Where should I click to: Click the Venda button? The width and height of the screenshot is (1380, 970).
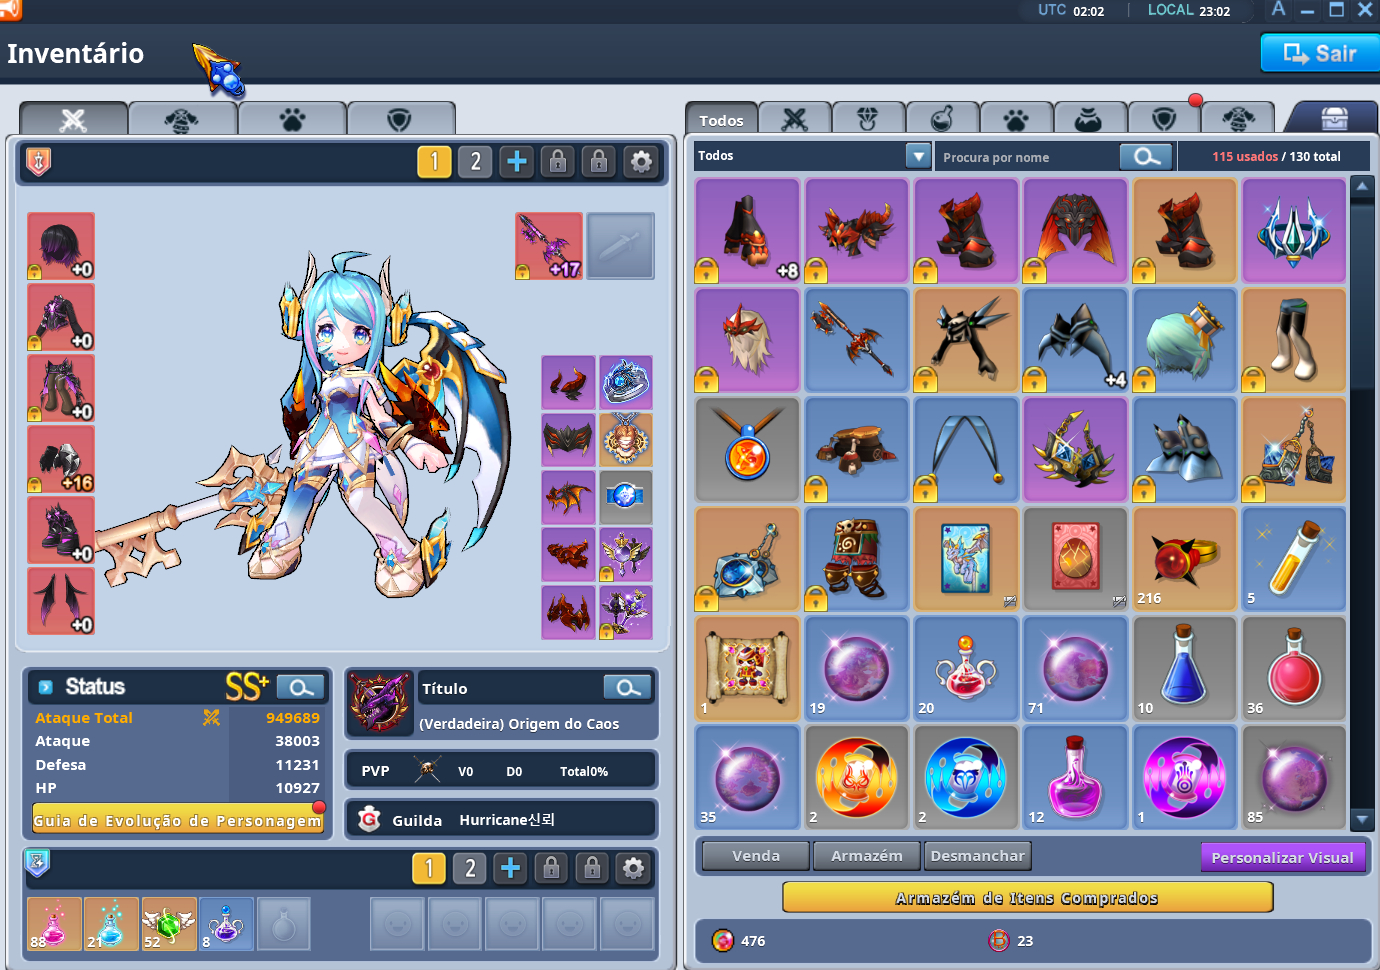click(756, 856)
